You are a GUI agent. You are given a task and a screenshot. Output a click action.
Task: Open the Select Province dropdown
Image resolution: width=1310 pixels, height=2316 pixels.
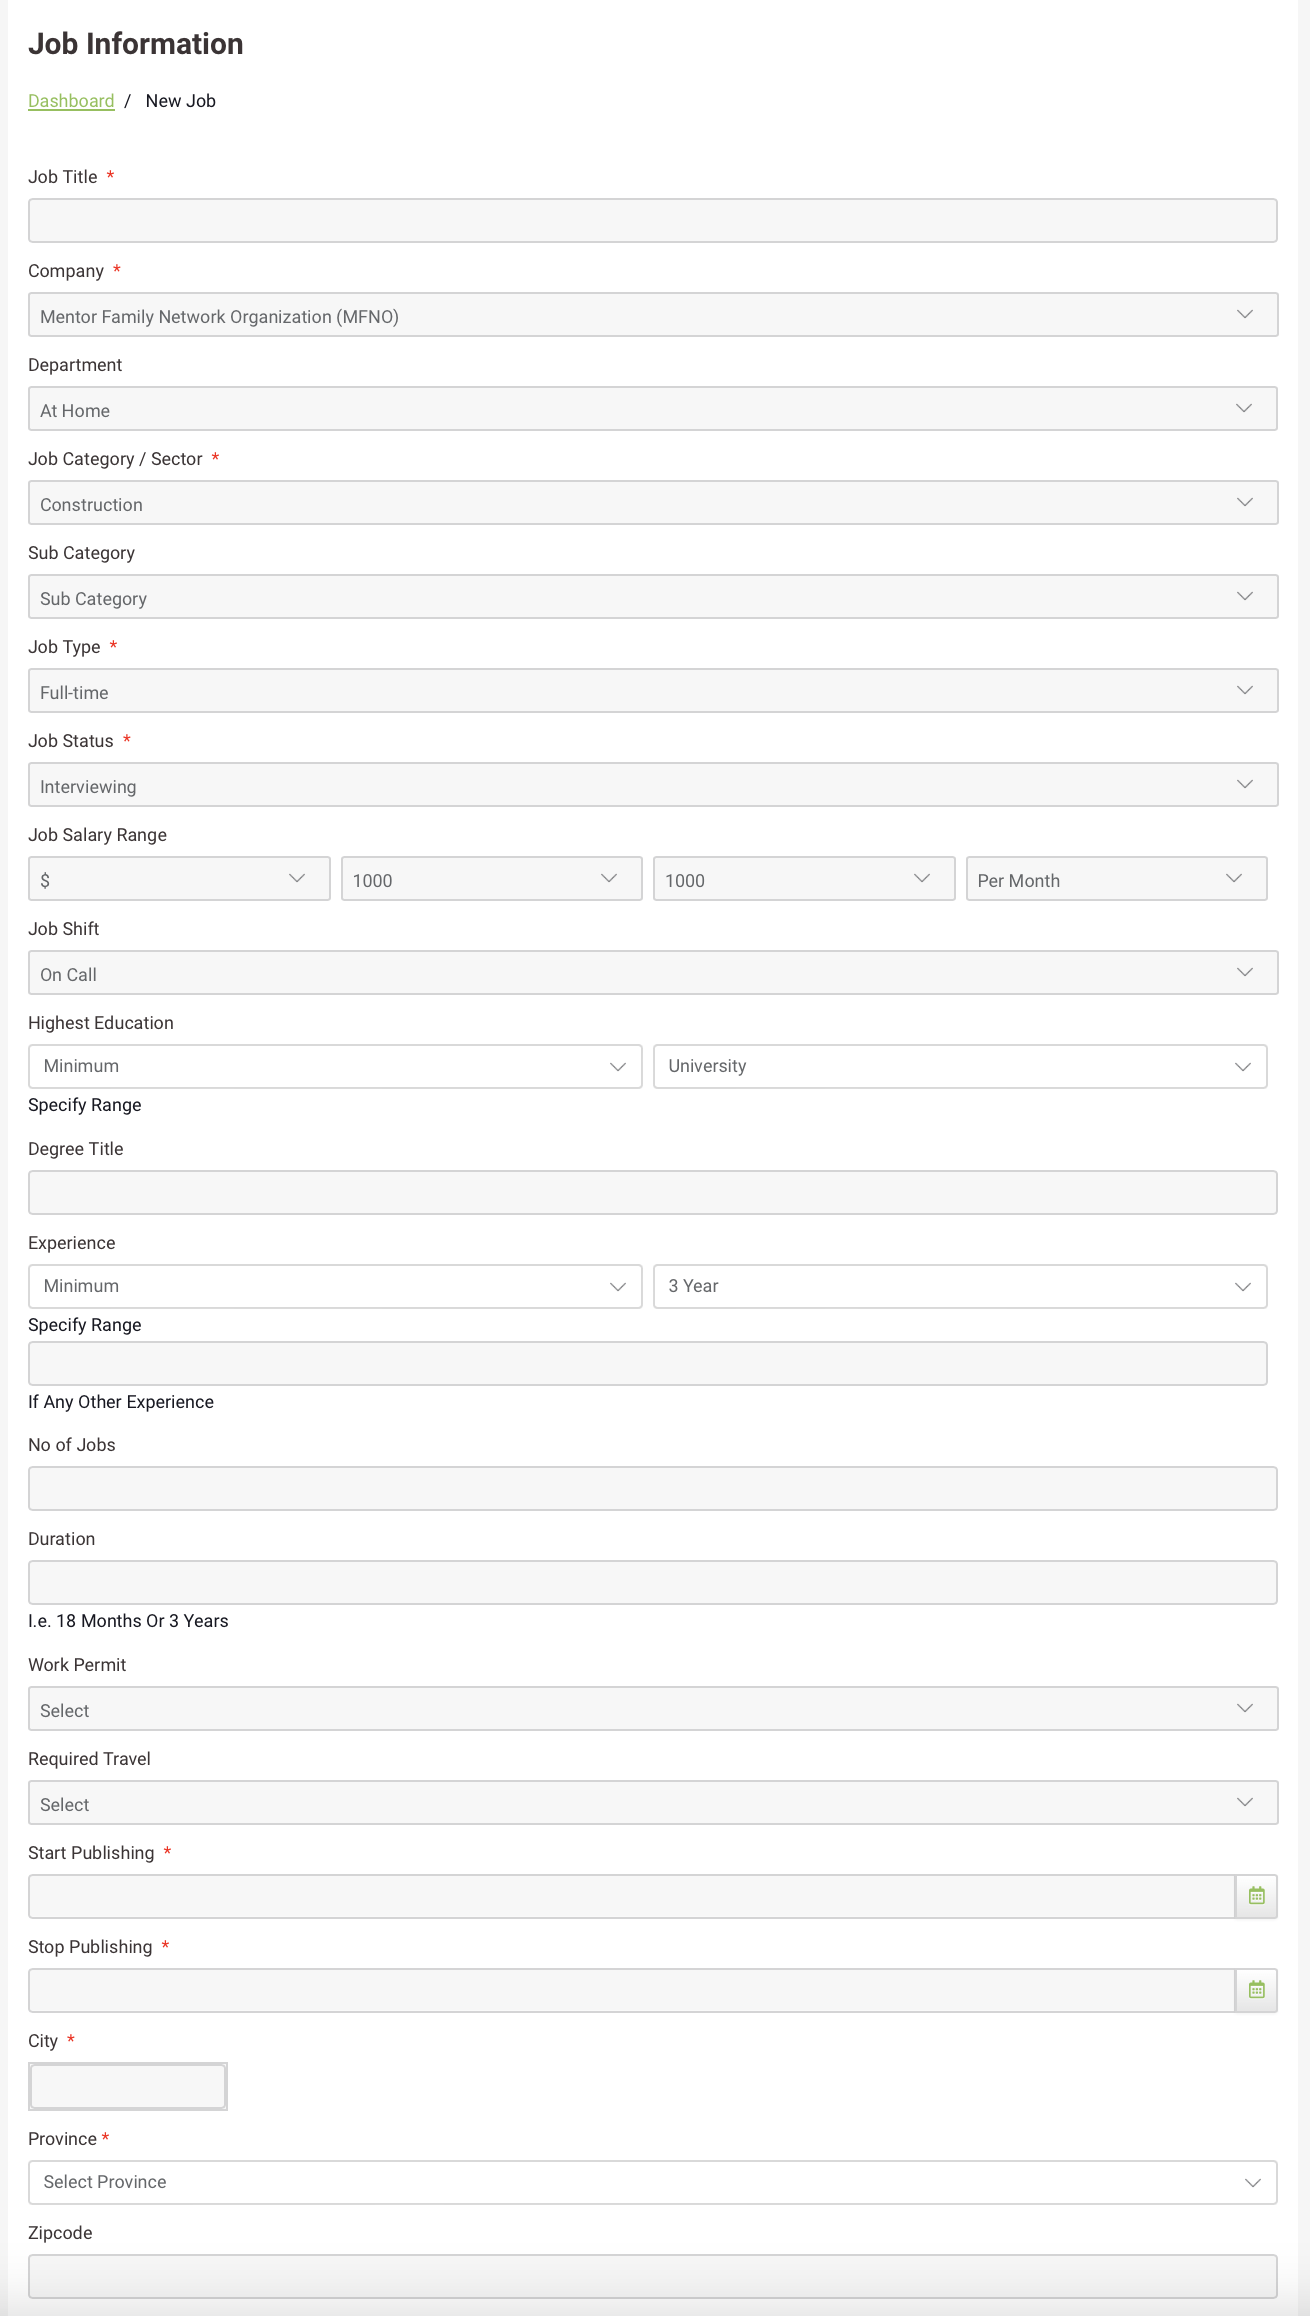click(x=653, y=2182)
